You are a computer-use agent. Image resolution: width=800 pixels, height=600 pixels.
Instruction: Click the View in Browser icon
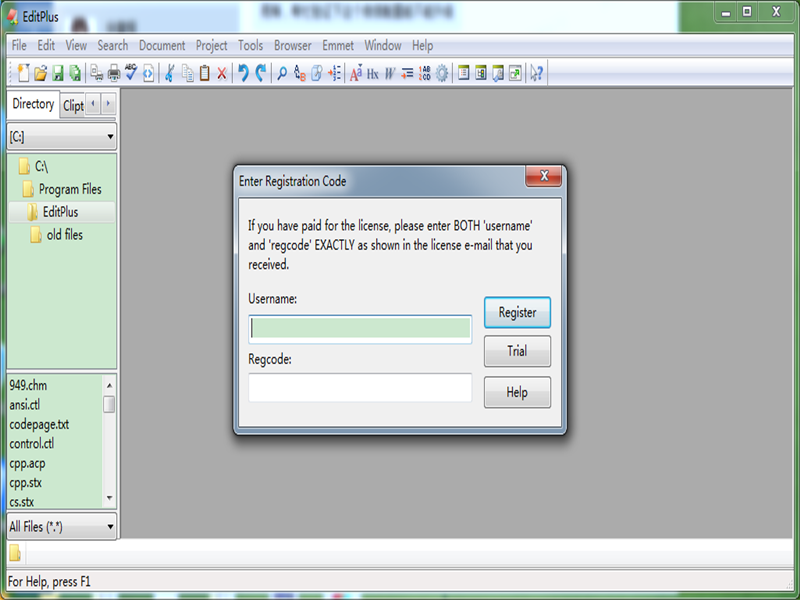coord(148,73)
